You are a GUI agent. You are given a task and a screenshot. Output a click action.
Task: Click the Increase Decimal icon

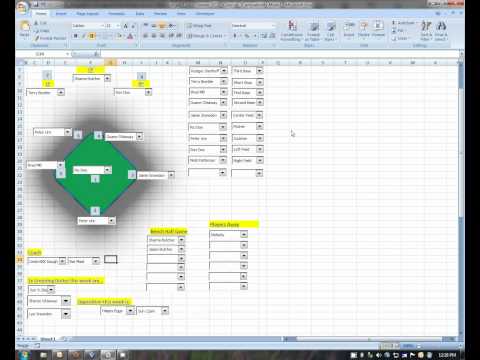[264, 36]
